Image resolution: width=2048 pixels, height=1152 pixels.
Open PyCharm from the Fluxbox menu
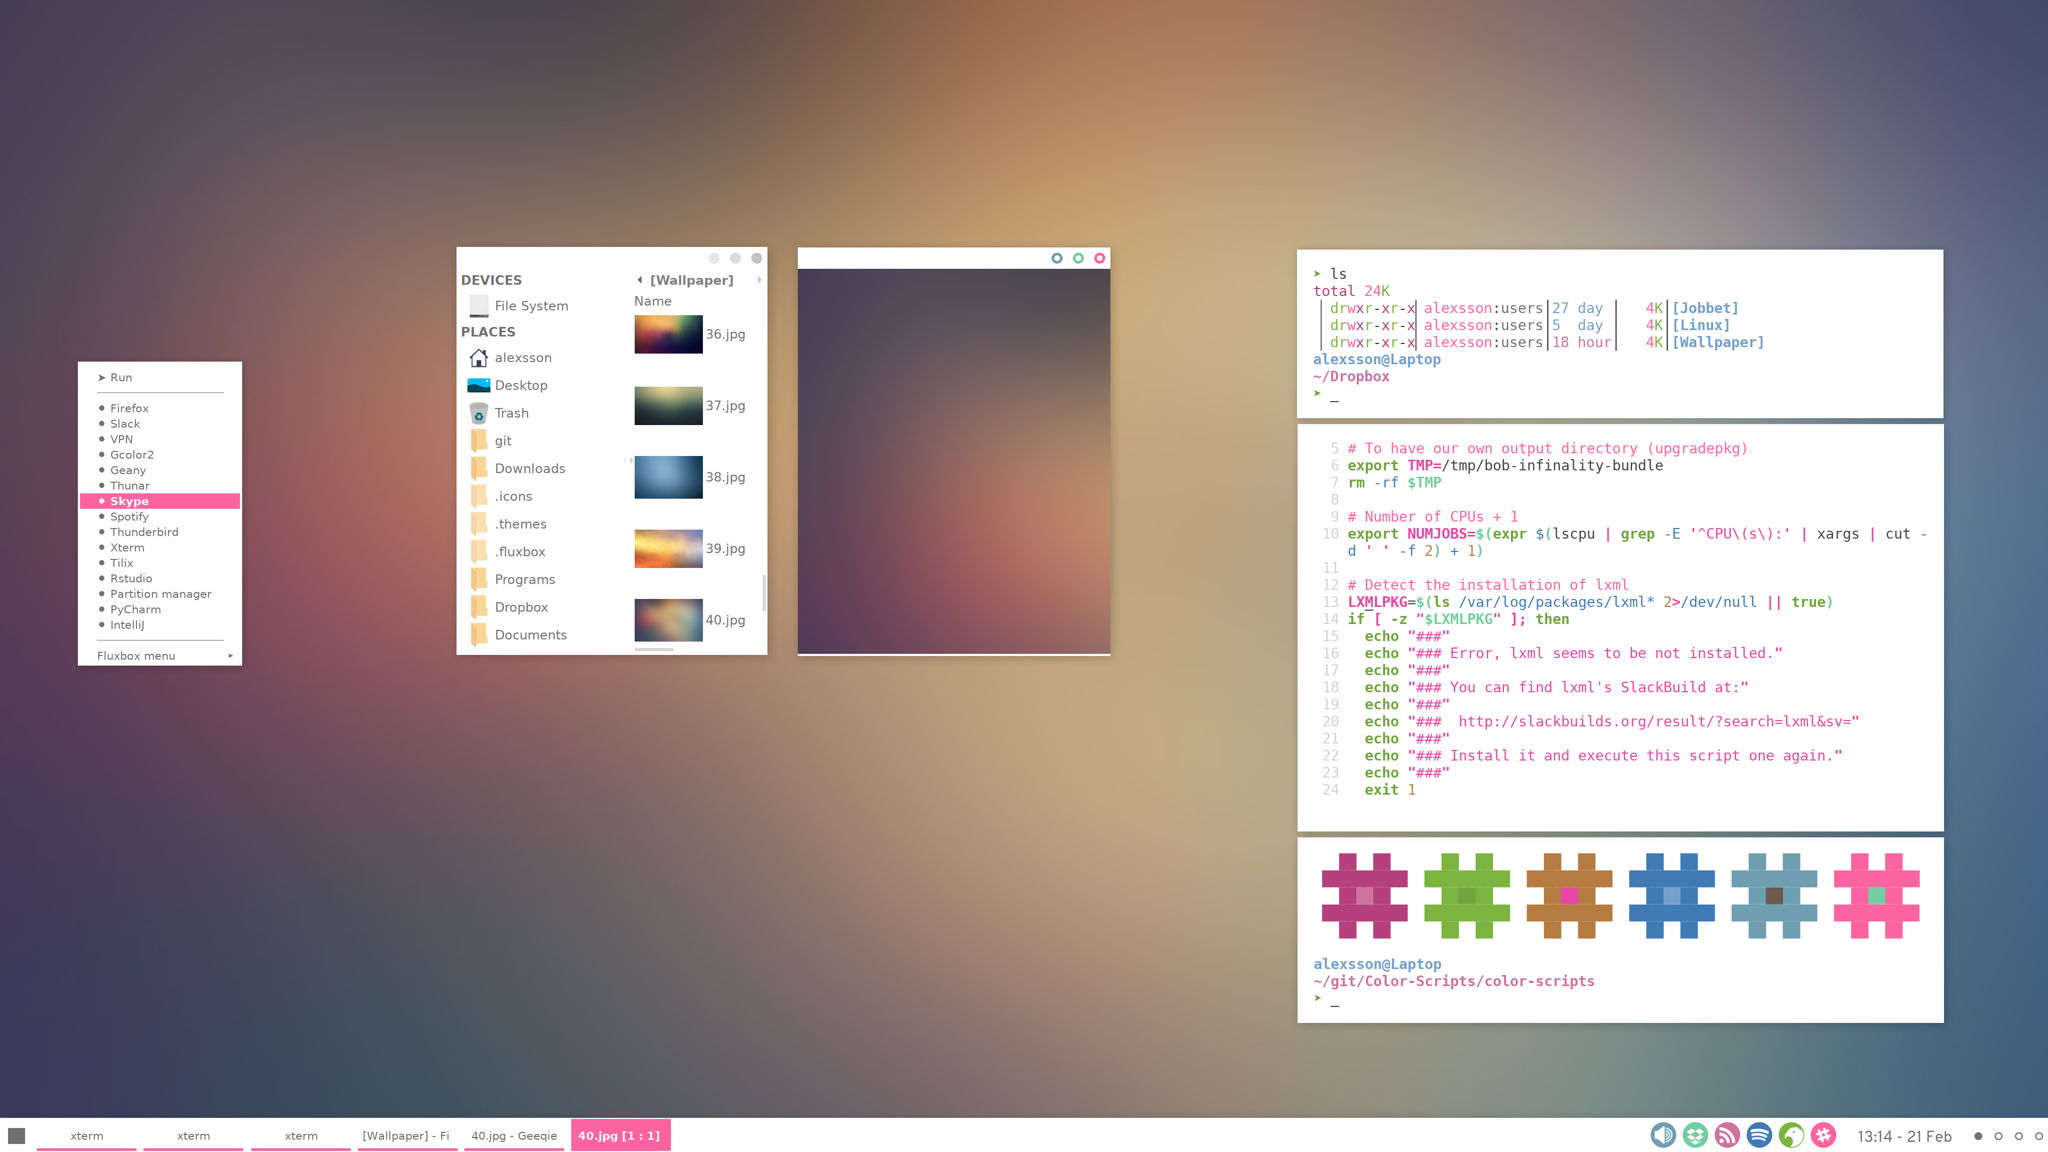[x=135, y=608]
